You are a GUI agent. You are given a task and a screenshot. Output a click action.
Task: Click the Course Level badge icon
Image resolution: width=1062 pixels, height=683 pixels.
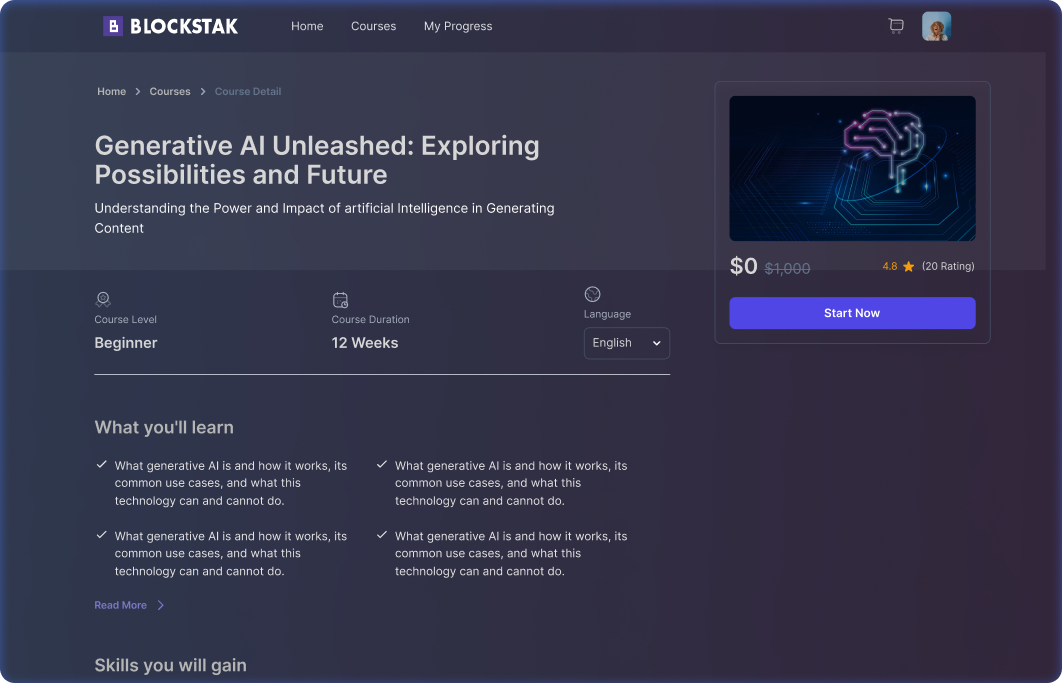point(103,299)
